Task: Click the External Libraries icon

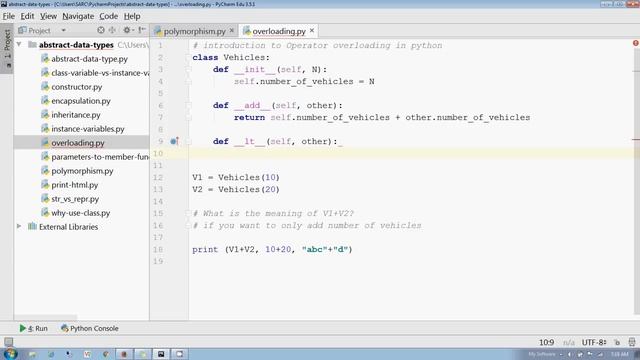Action: 32,226
